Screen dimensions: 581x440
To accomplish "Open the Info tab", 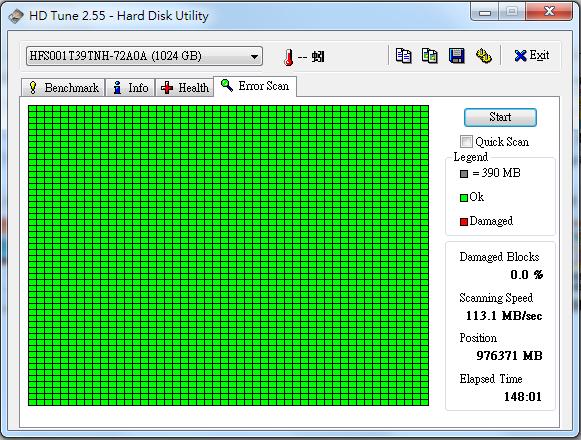I will 130,88.
